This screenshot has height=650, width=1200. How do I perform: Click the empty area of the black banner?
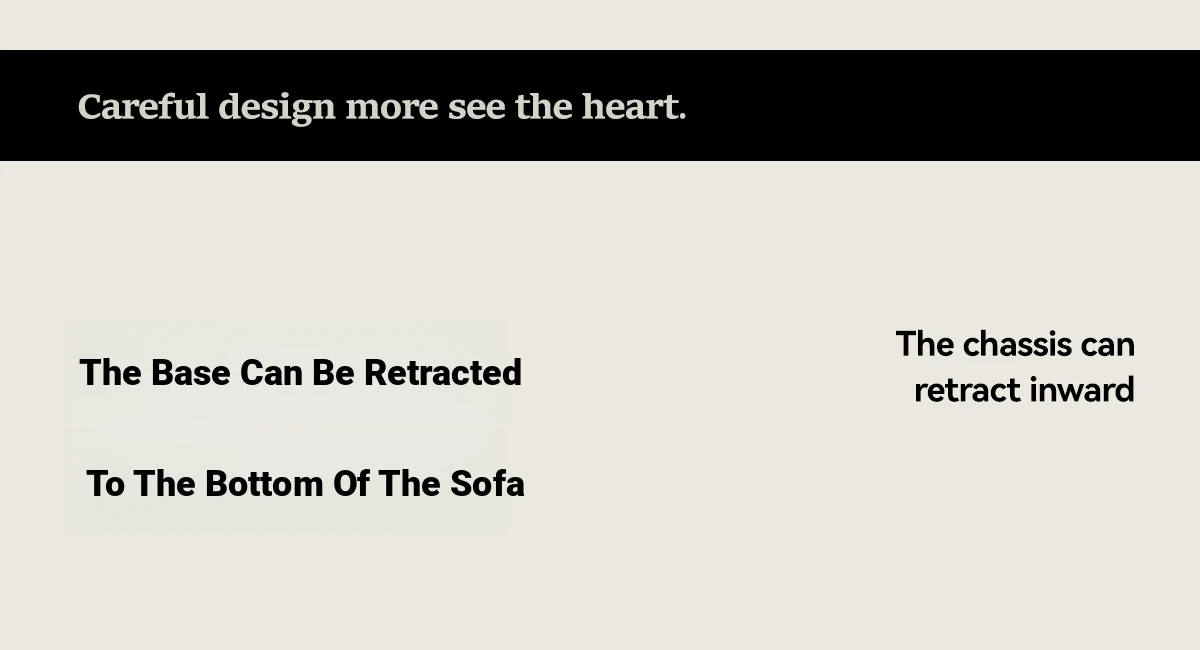(x=940, y=105)
